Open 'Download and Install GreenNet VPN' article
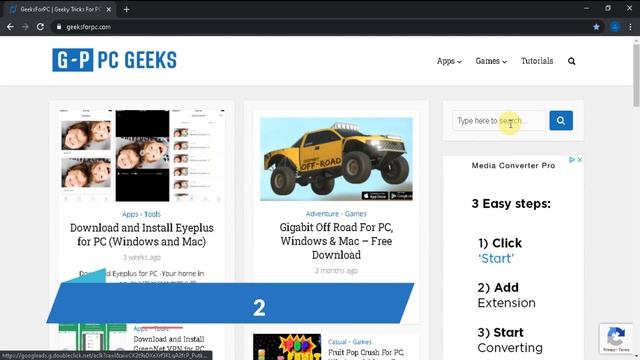Viewport: 640px width, 360px height. [169, 344]
